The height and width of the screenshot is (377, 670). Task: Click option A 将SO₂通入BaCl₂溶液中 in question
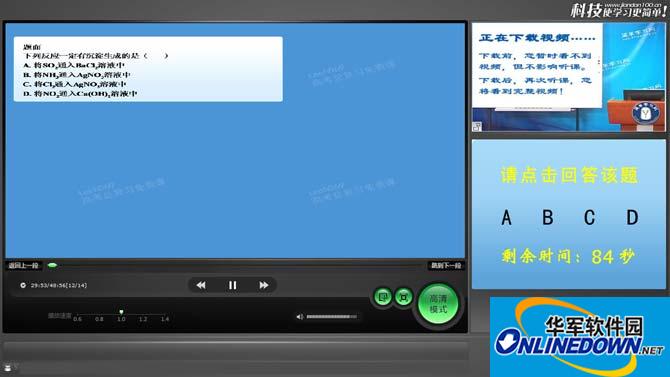tap(73, 65)
